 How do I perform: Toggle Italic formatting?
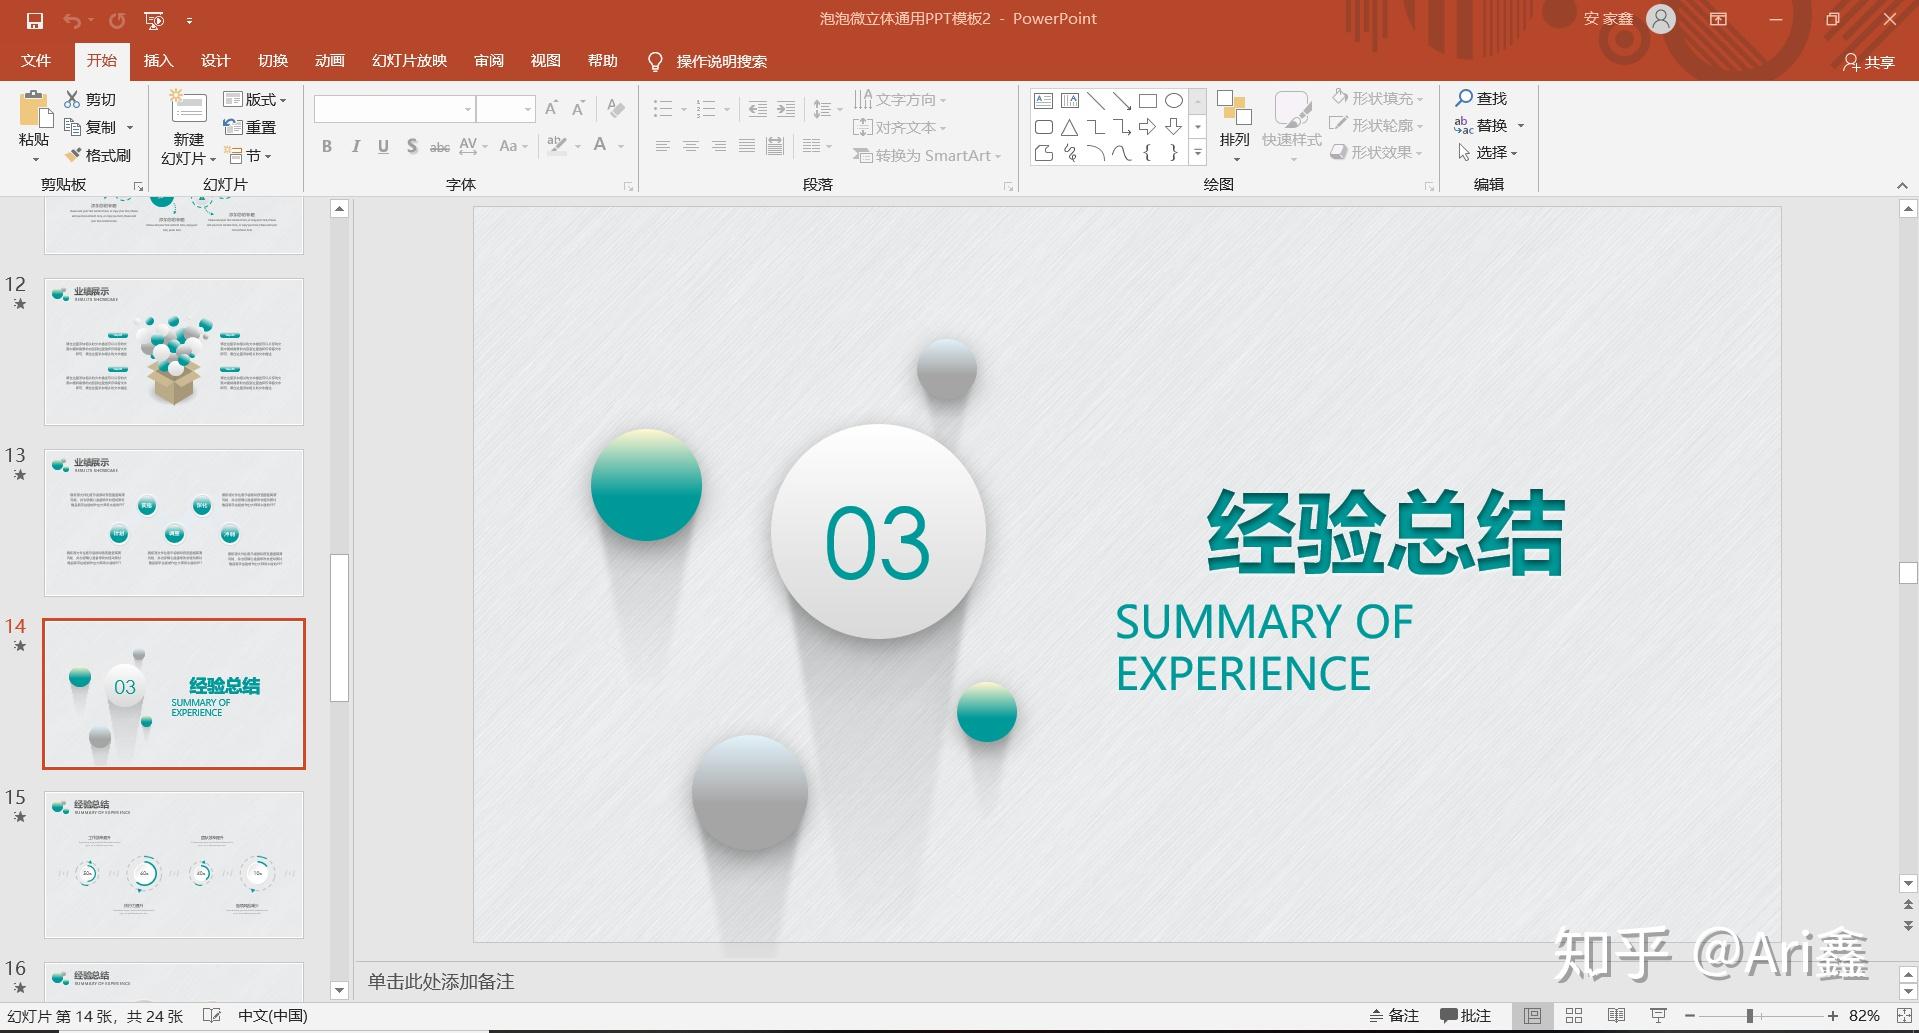(x=355, y=146)
